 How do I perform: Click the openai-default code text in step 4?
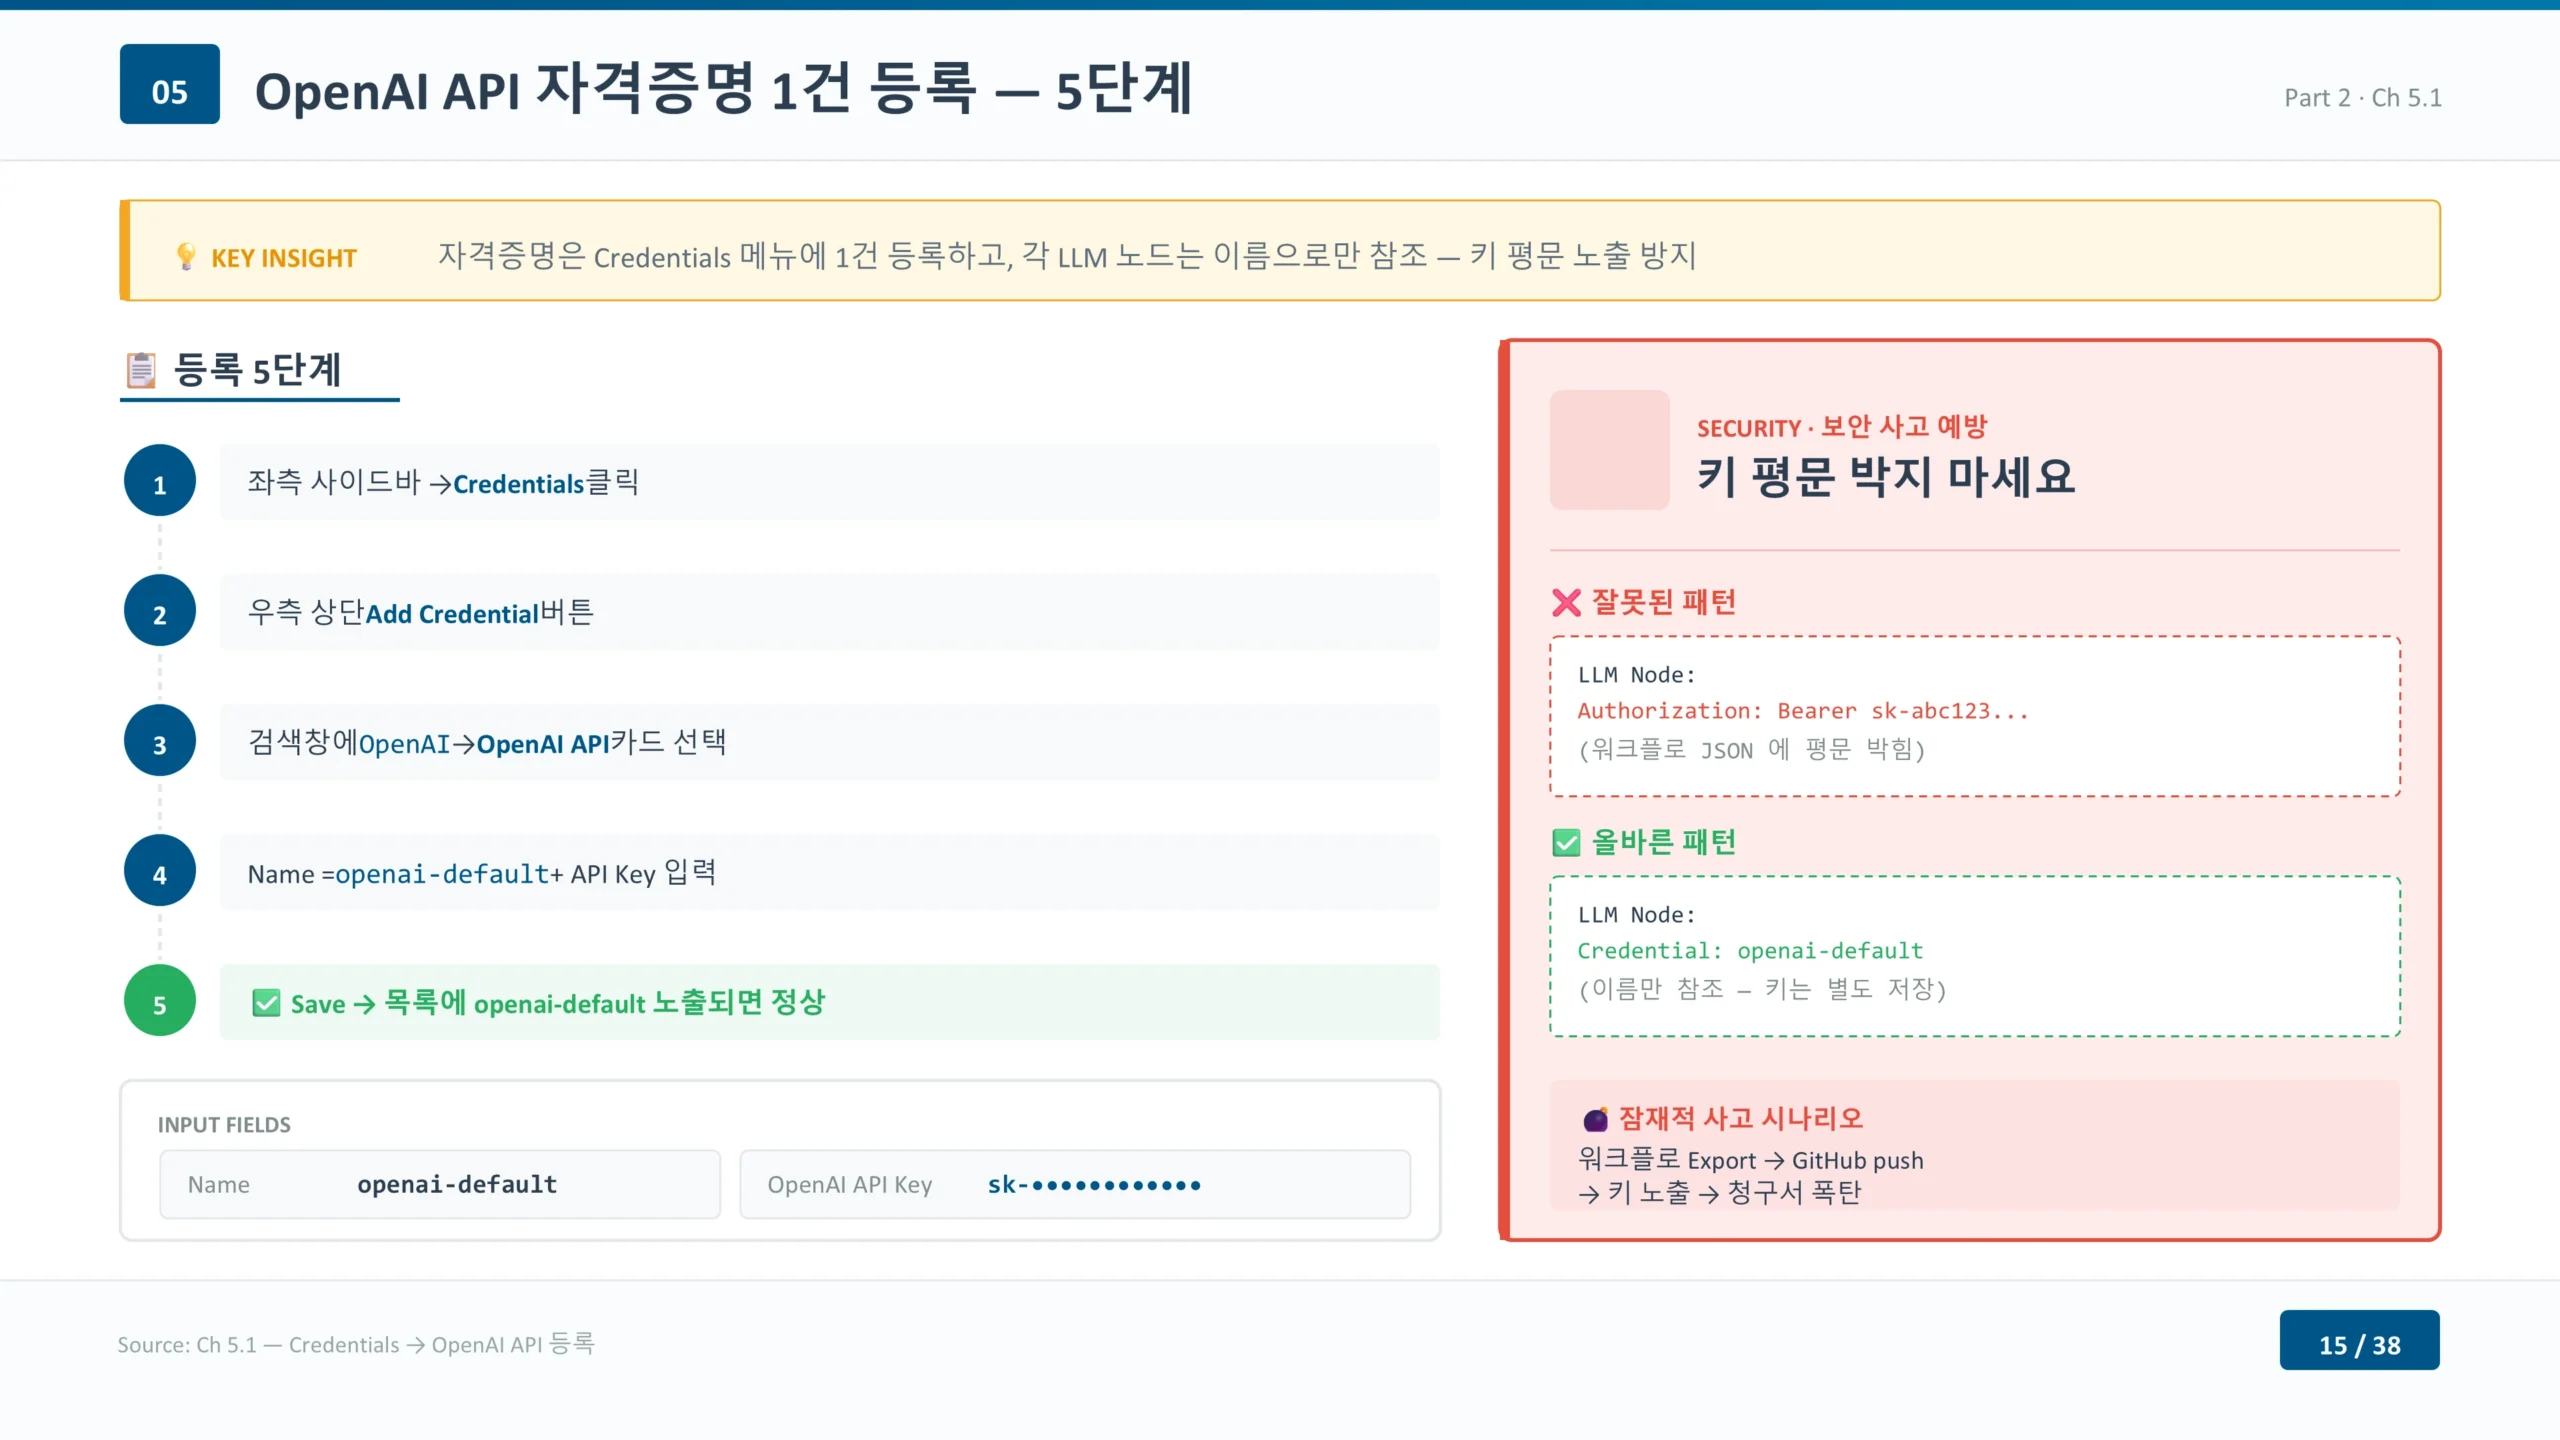442,874
